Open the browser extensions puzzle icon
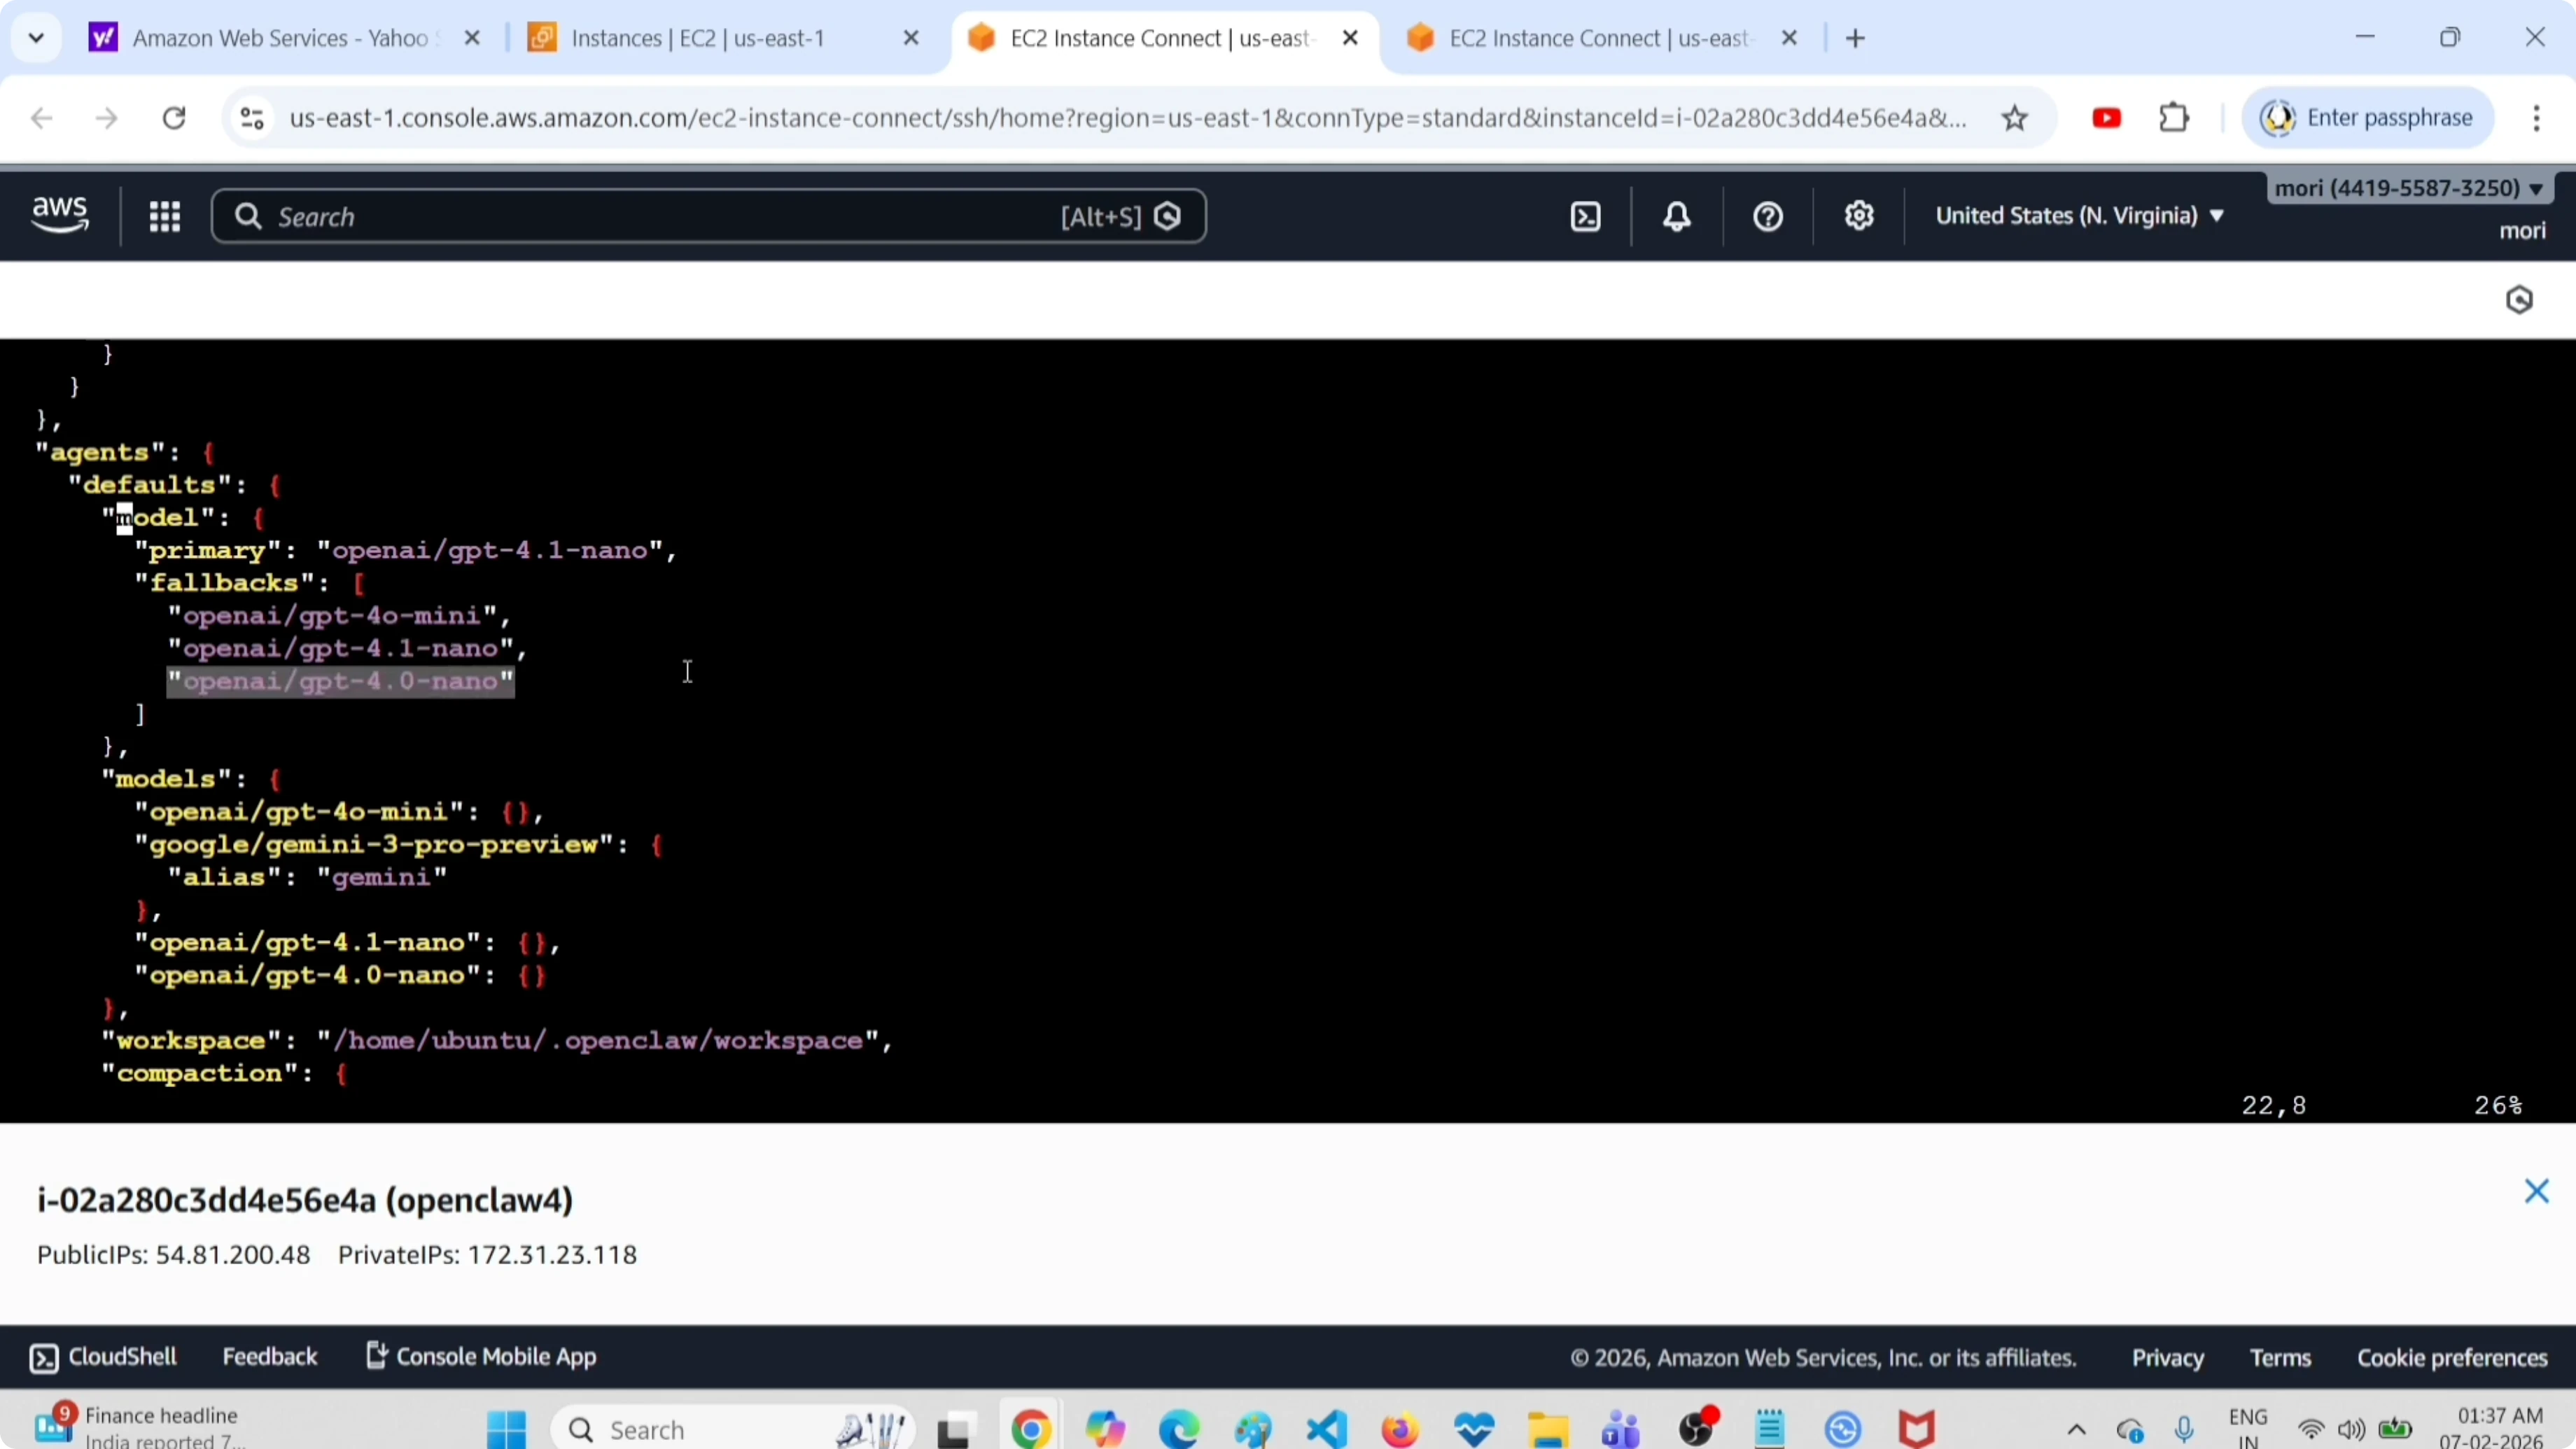The height and width of the screenshot is (1449, 2576). click(x=2174, y=119)
